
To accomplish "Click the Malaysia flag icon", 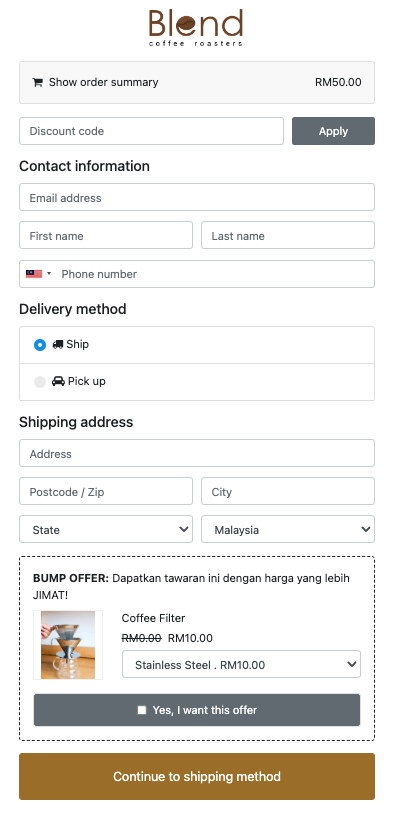I will point(34,274).
